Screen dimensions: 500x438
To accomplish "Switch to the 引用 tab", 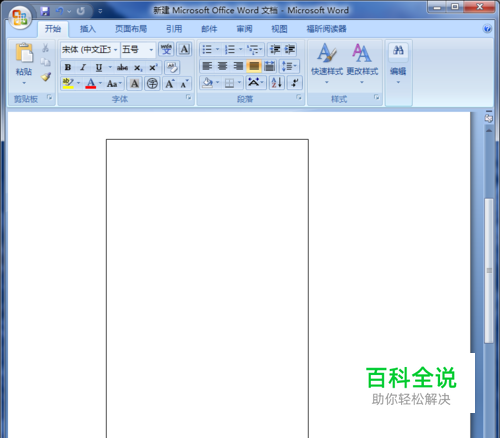I will click(x=174, y=29).
